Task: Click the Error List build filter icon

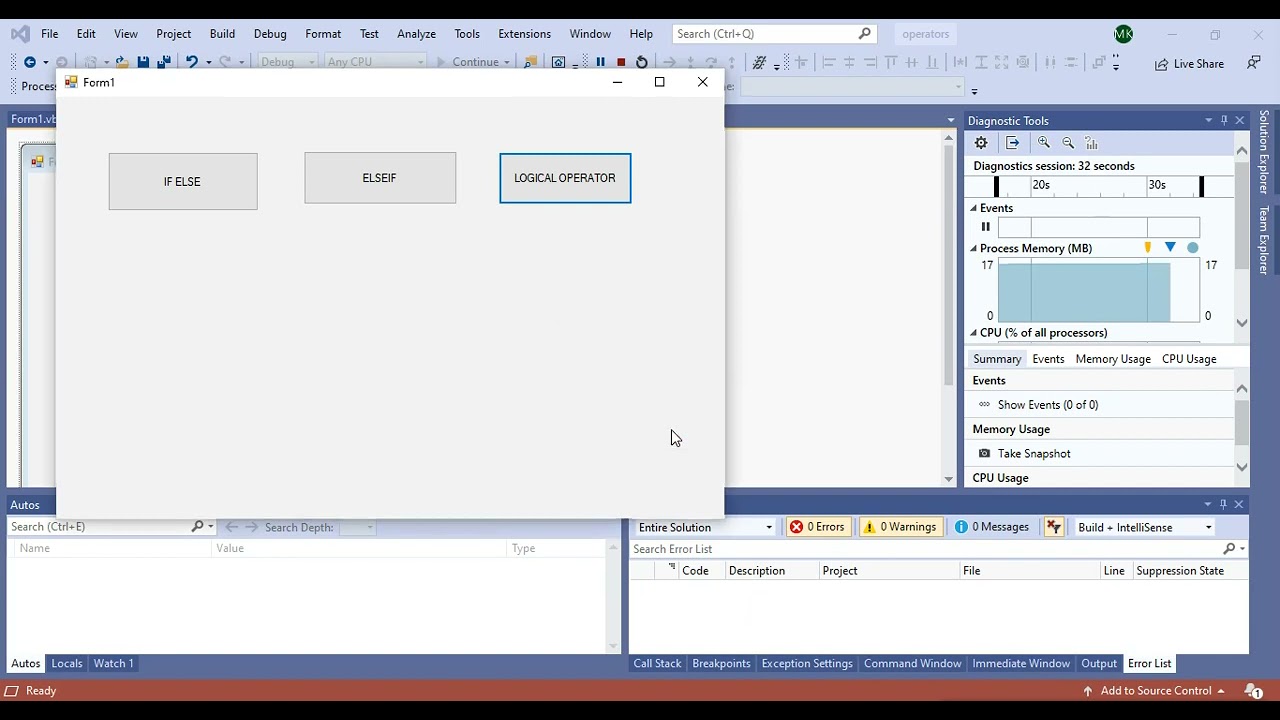Action: tap(1053, 527)
